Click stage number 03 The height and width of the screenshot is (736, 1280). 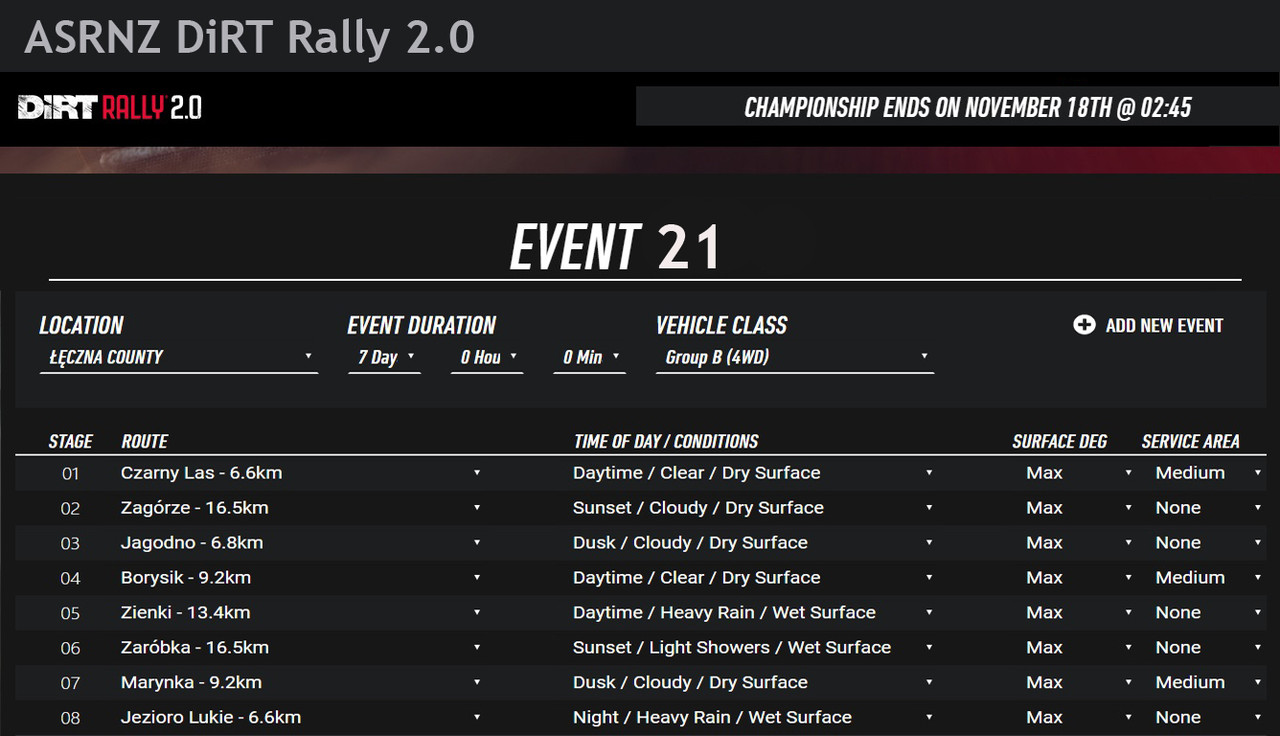pos(70,544)
